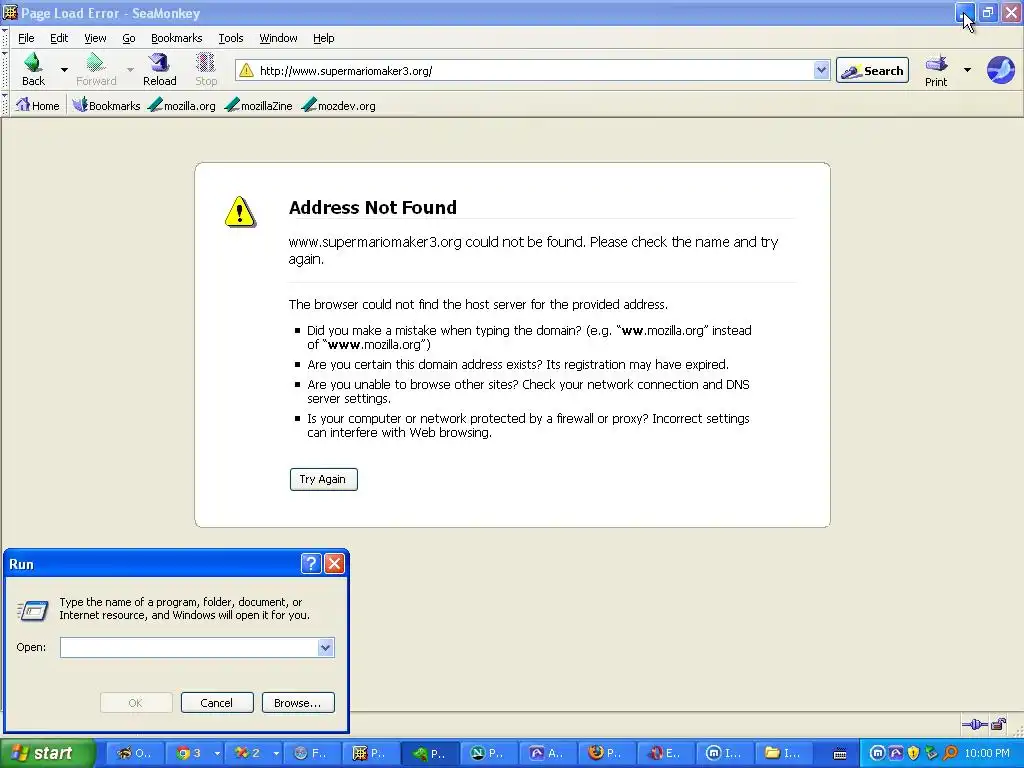This screenshot has height=768, width=1024.
Task: Switch to Netscape taskbar item
Action: (x=487, y=753)
